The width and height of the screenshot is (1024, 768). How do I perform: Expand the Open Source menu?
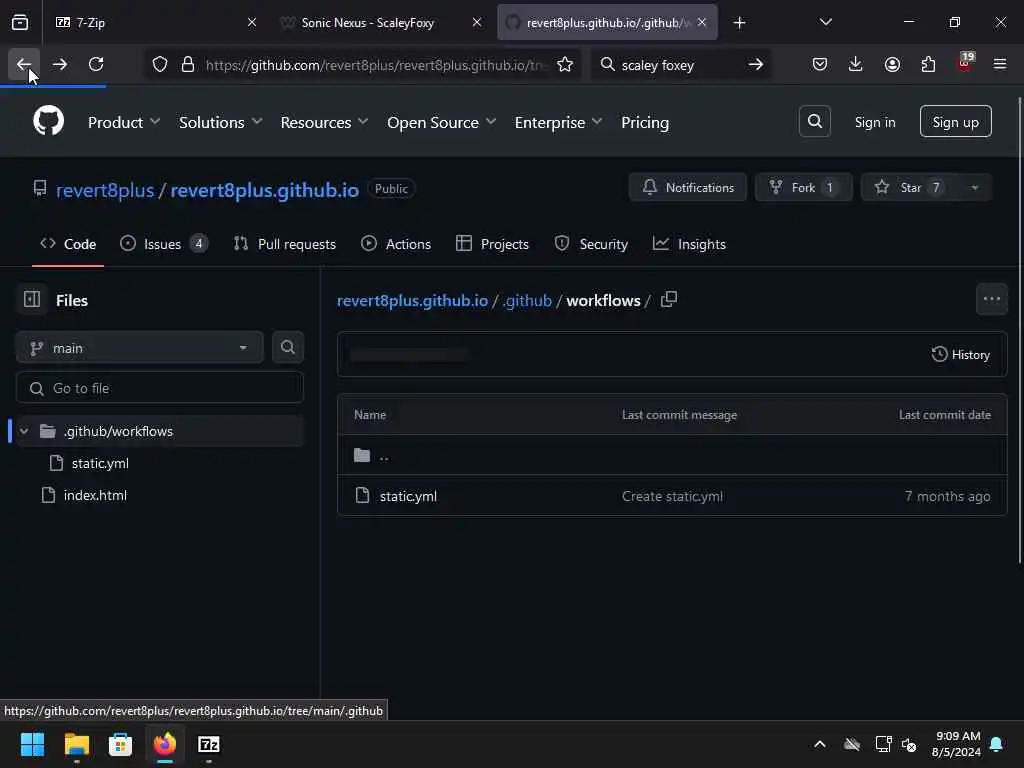(x=441, y=122)
